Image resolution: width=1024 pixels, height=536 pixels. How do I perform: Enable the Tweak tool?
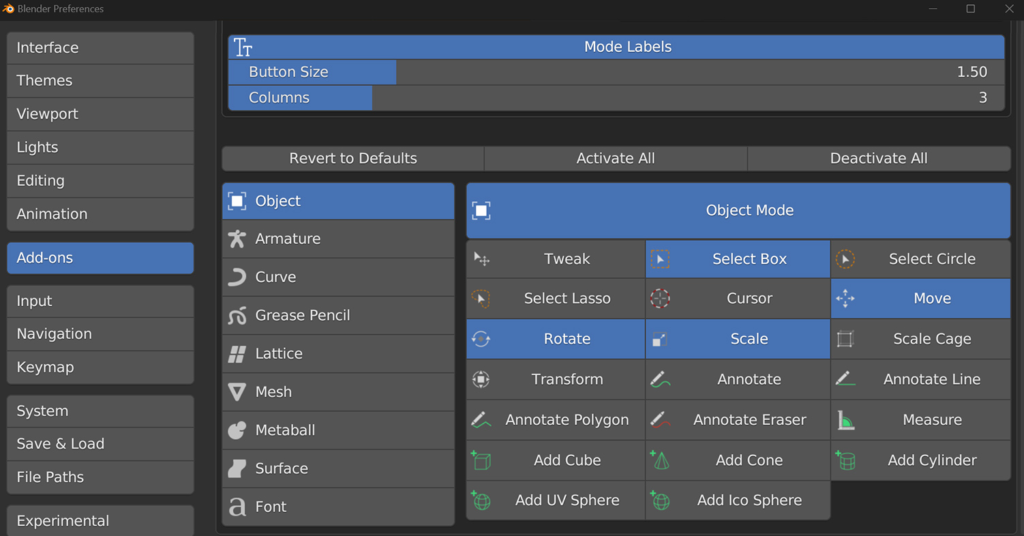pyautogui.click(x=555, y=259)
